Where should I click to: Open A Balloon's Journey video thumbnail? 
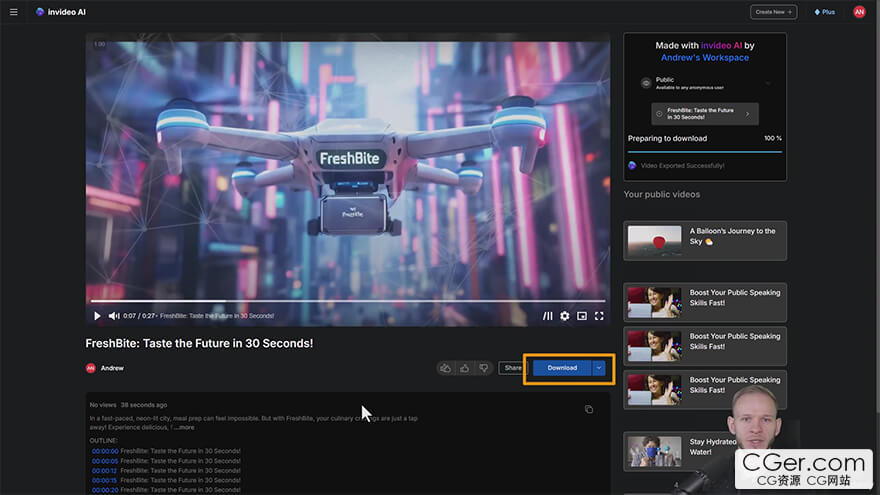[x=654, y=241]
